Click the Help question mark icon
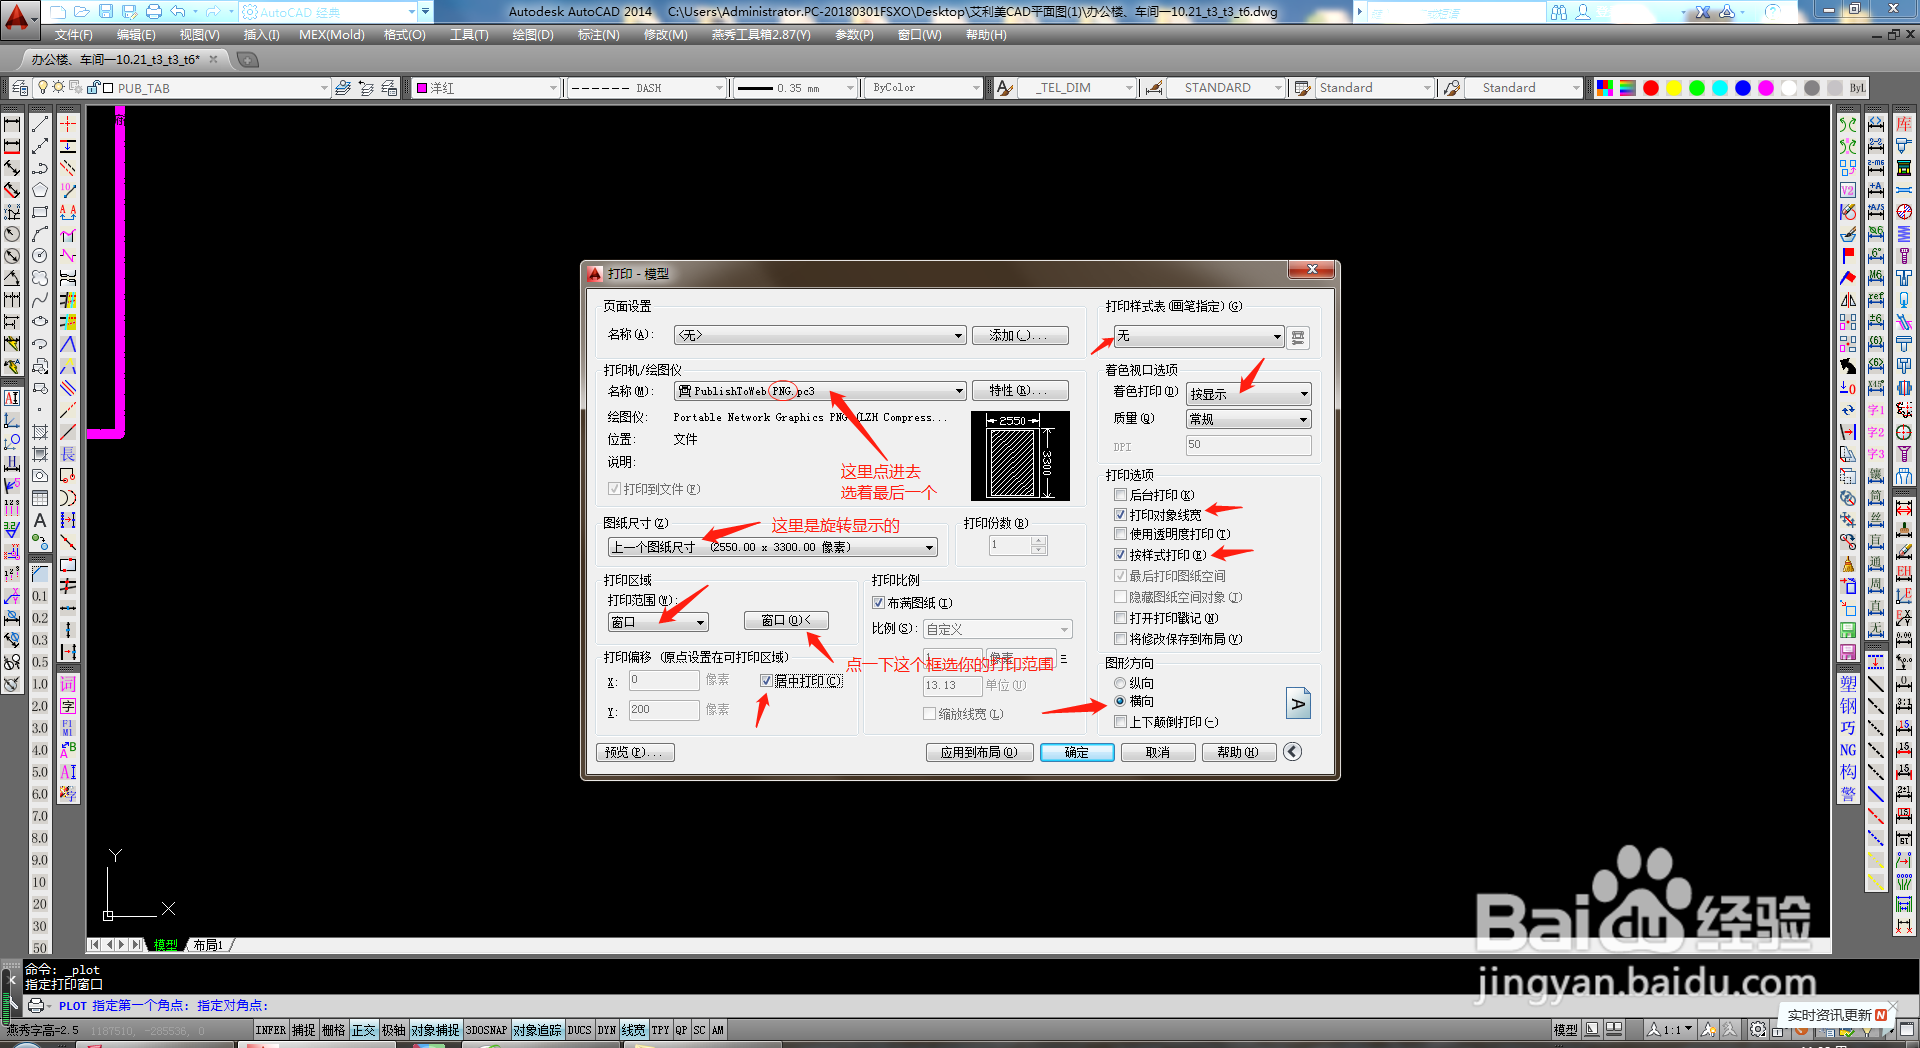The height and width of the screenshot is (1048, 1920). 1773,12
